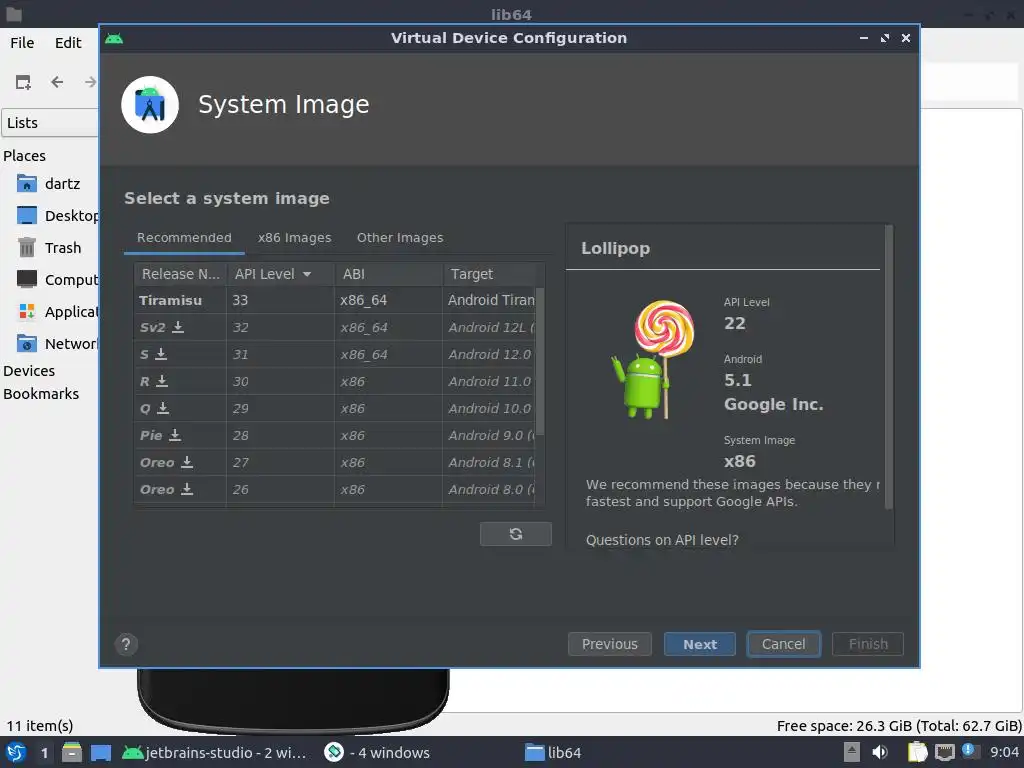Download the Pie system image

click(x=174, y=434)
